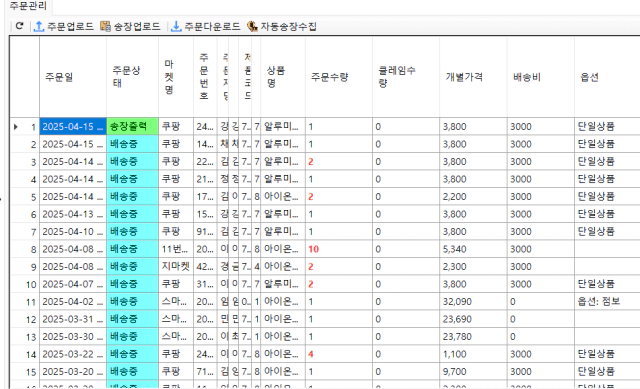The width and height of the screenshot is (640, 389).
Task: Select the 배송중 status in row 8
Action: (x=133, y=249)
